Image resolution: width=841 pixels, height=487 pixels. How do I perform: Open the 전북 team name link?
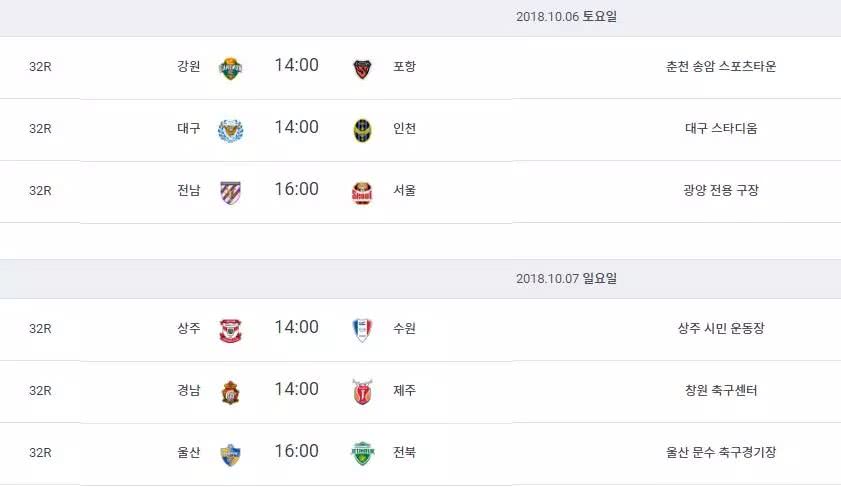pos(405,452)
